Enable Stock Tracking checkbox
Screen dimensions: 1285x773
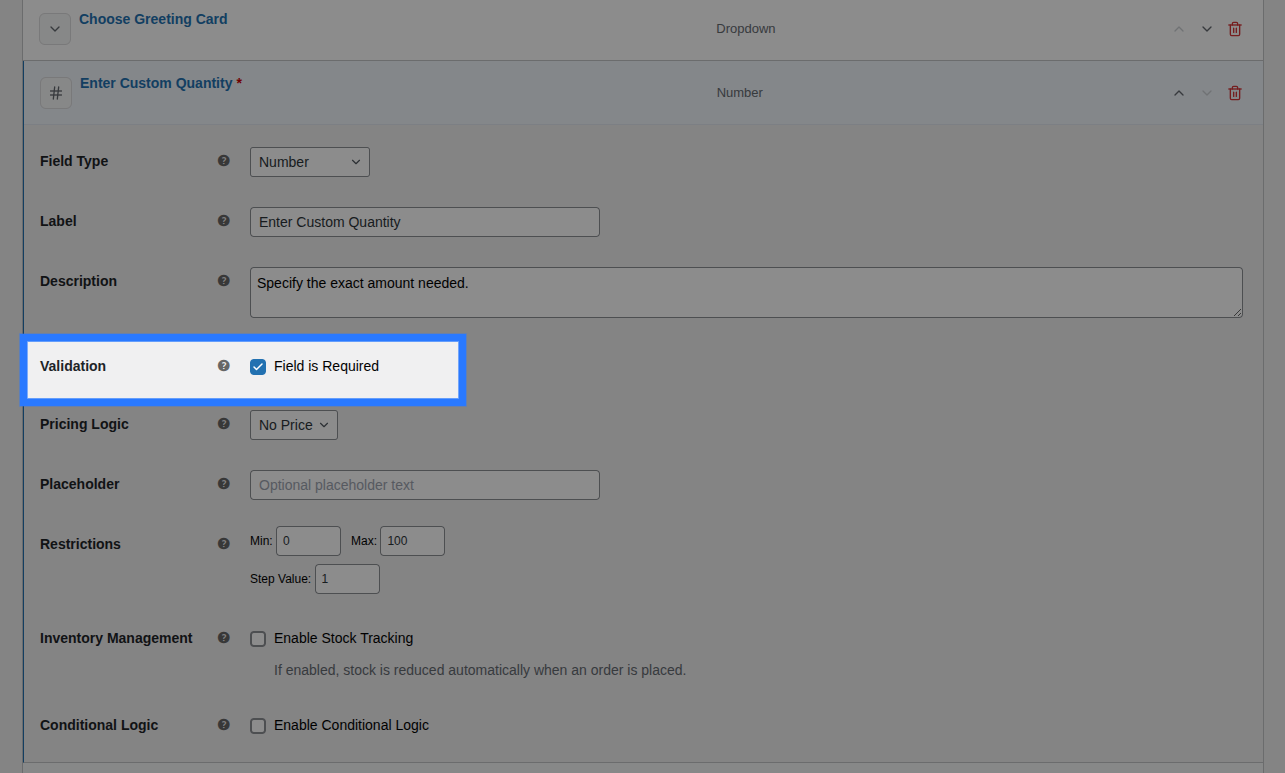coord(258,639)
